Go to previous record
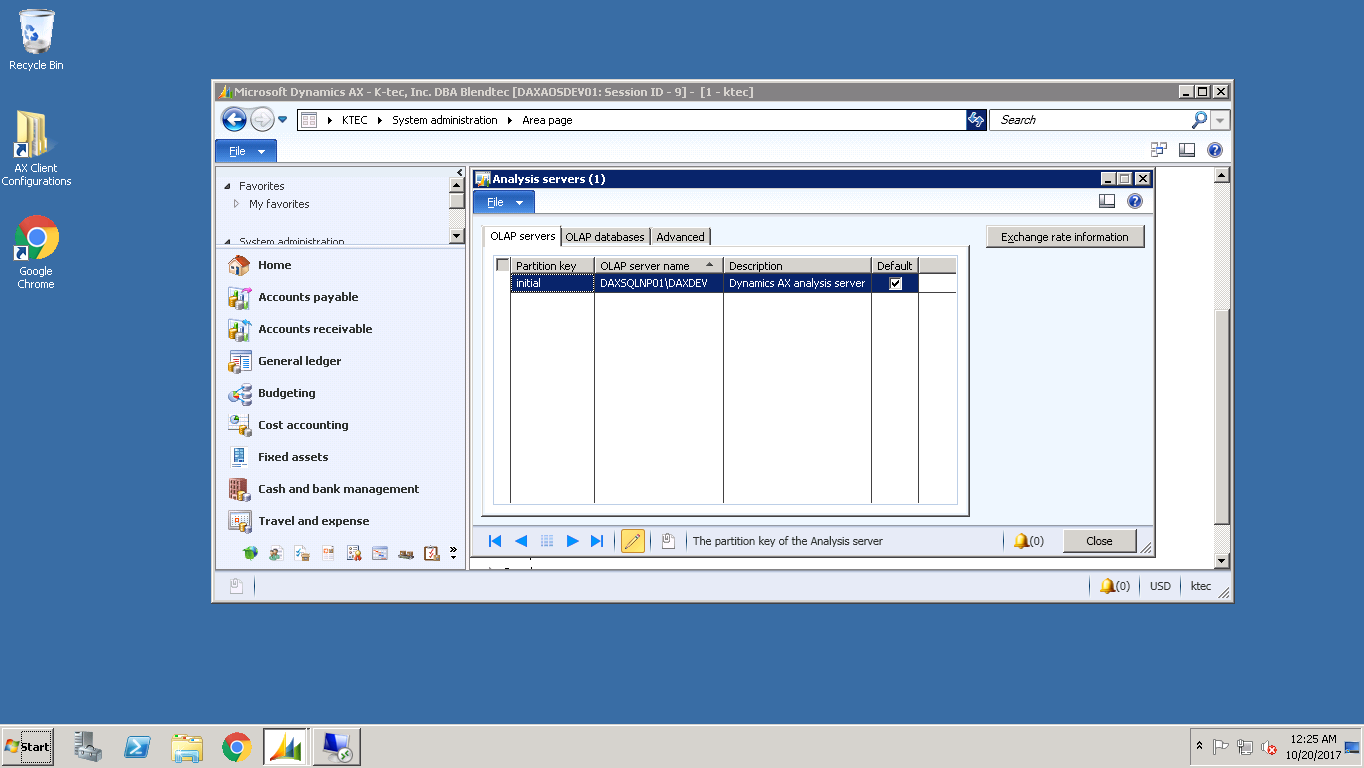The height and width of the screenshot is (768, 1364). coord(521,541)
